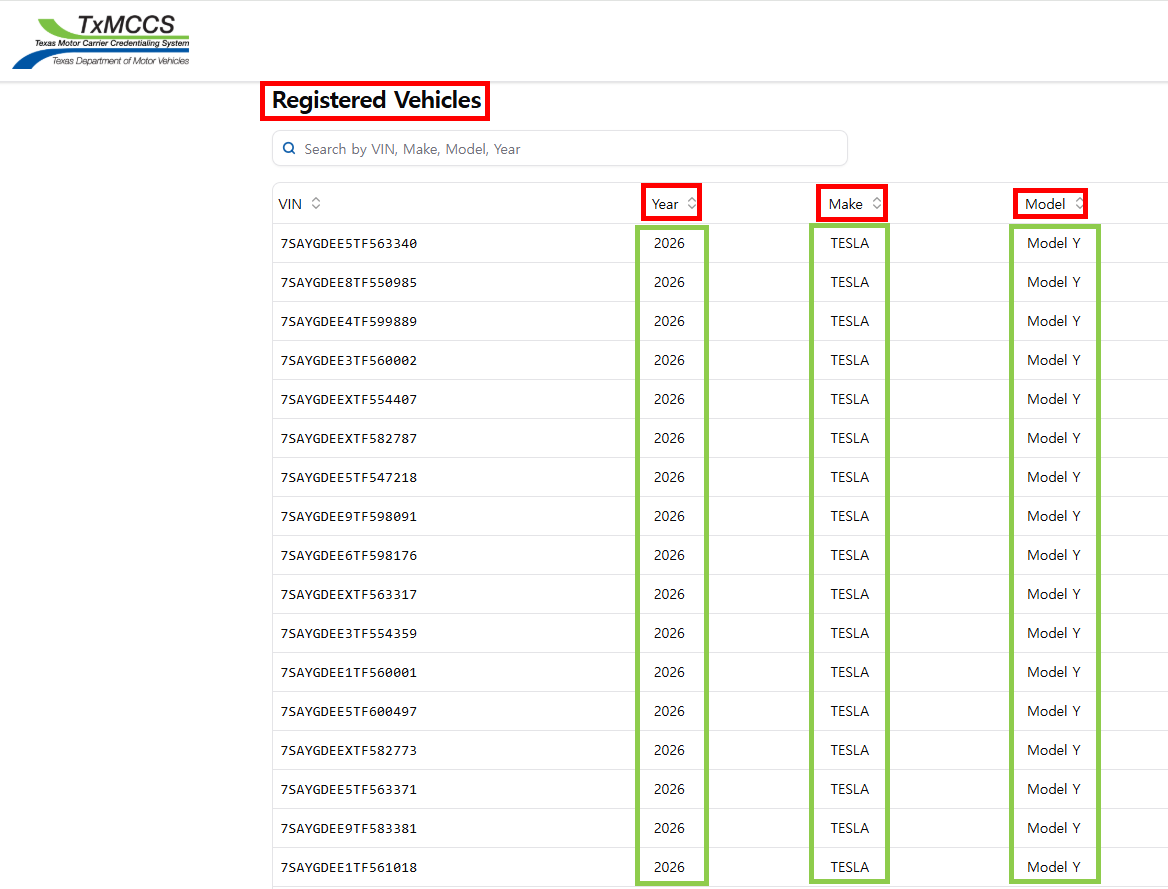This screenshot has width=1168, height=889.
Task: Select VIN 7SAYGDEE9TF583381
Action: click(349, 829)
